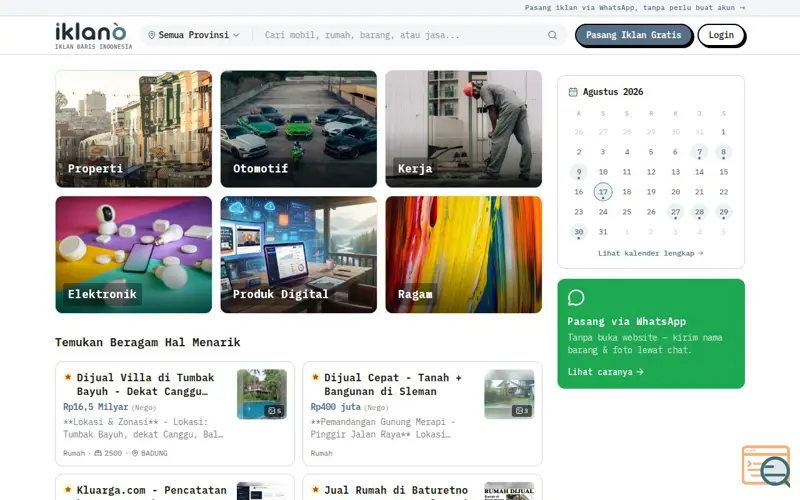
Task: Click the Villa listing pool thumbnail
Action: click(262, 394)
